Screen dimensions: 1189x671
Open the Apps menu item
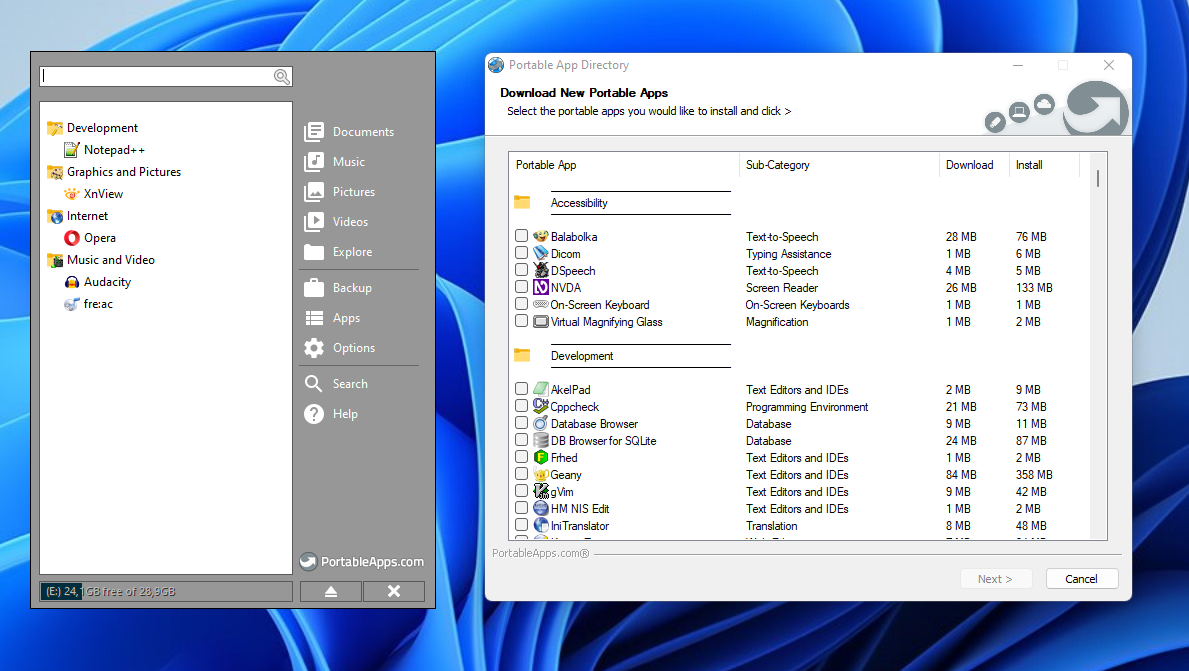tap(346, 318)
